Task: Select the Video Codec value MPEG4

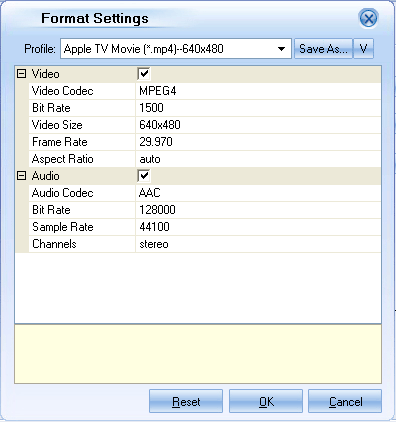Action: 258,91
